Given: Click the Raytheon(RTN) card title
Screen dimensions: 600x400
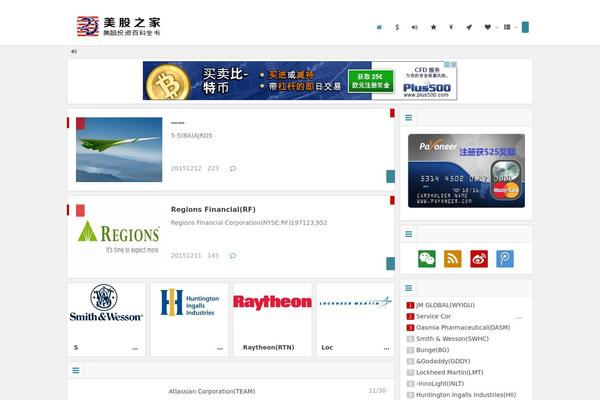Looking at the screenshot, I should [269, 347].
